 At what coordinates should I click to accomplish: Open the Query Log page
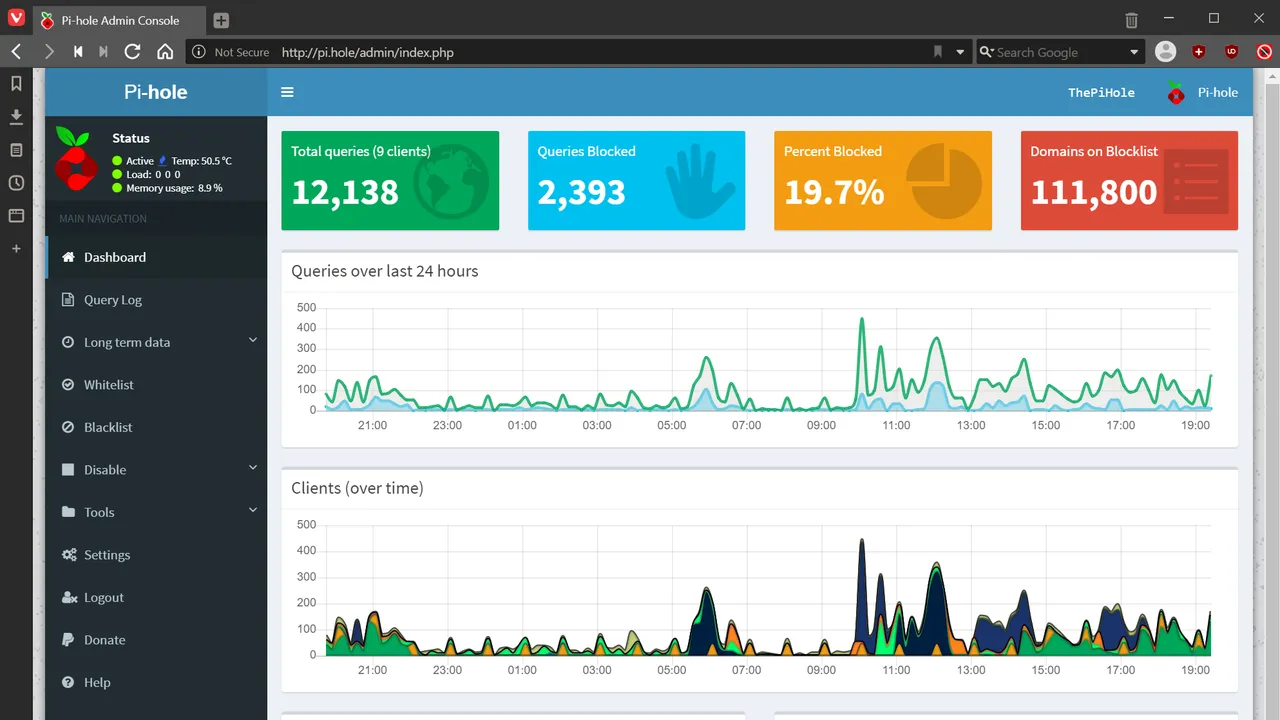click(x=156, y=300)
